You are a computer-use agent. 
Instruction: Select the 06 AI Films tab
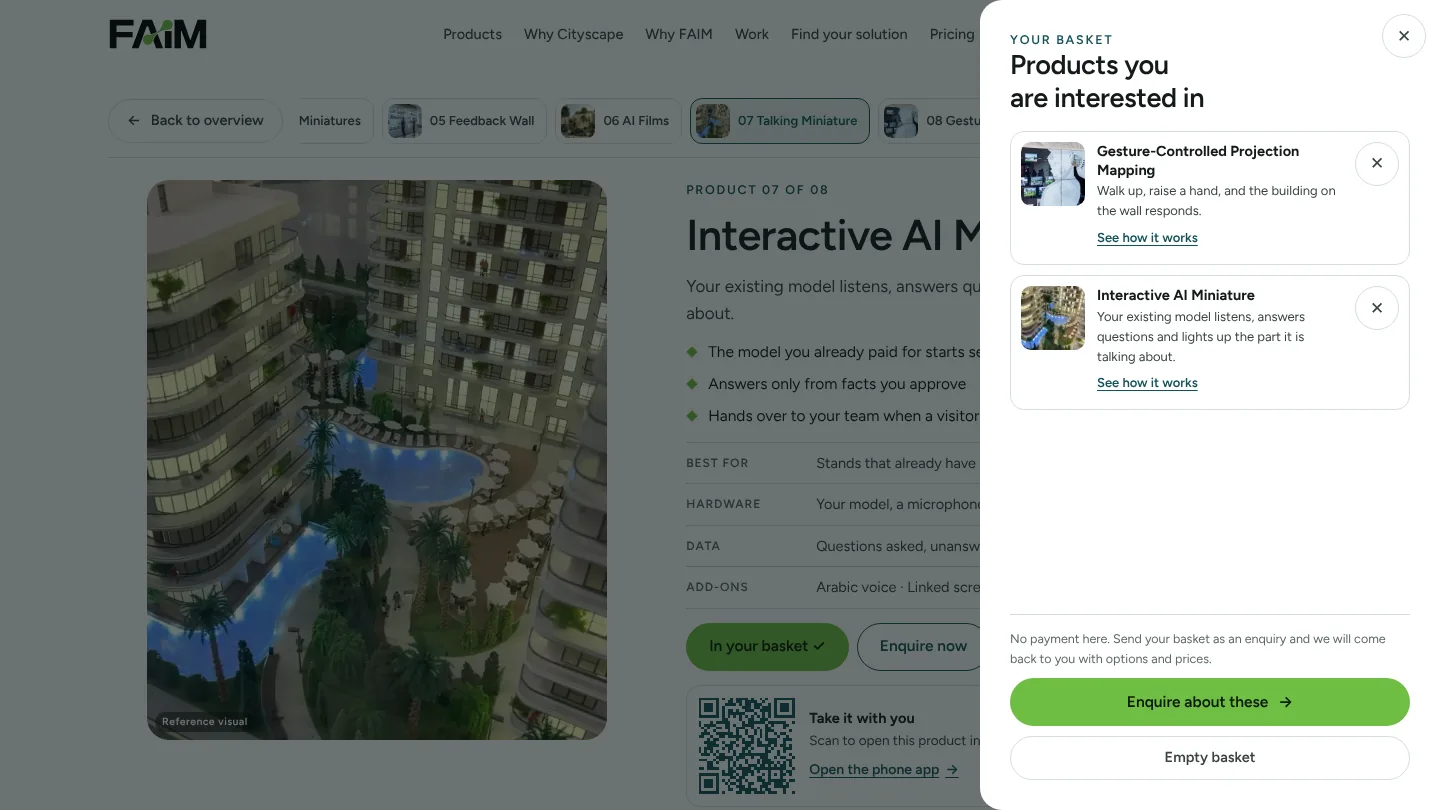point(618,121)
